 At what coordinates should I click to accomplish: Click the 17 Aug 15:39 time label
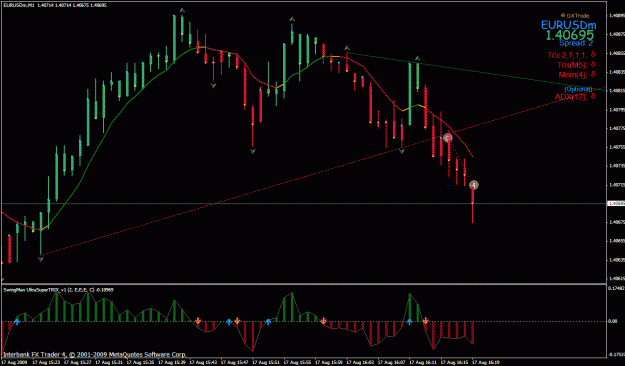point(171,362)
